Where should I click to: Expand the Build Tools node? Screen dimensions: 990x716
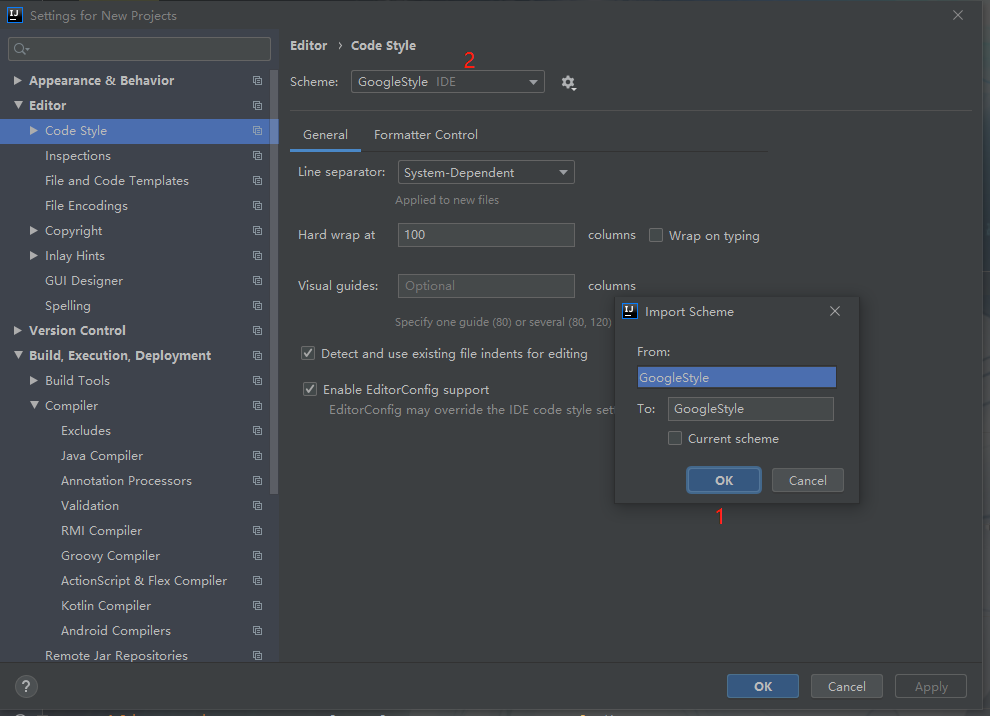point(34,380)
